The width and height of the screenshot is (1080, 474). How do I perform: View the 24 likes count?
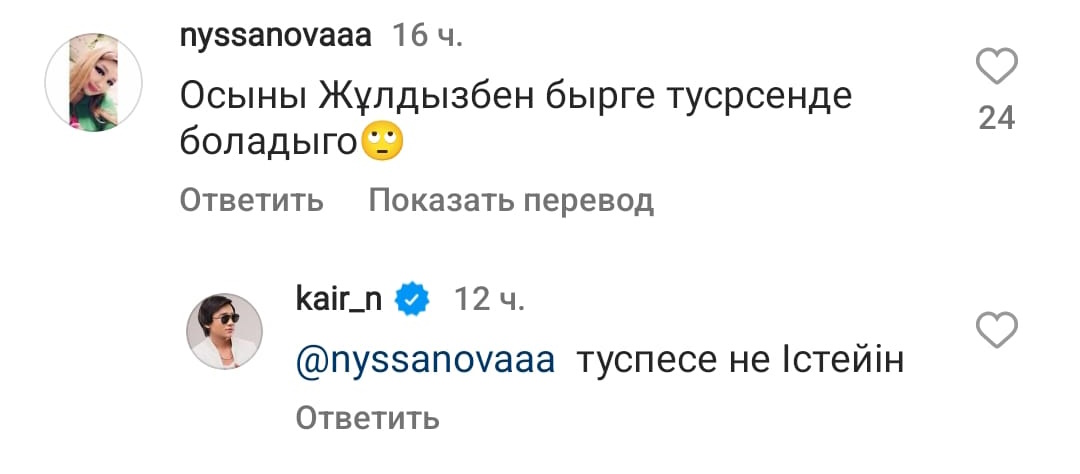tap(996, 119)
